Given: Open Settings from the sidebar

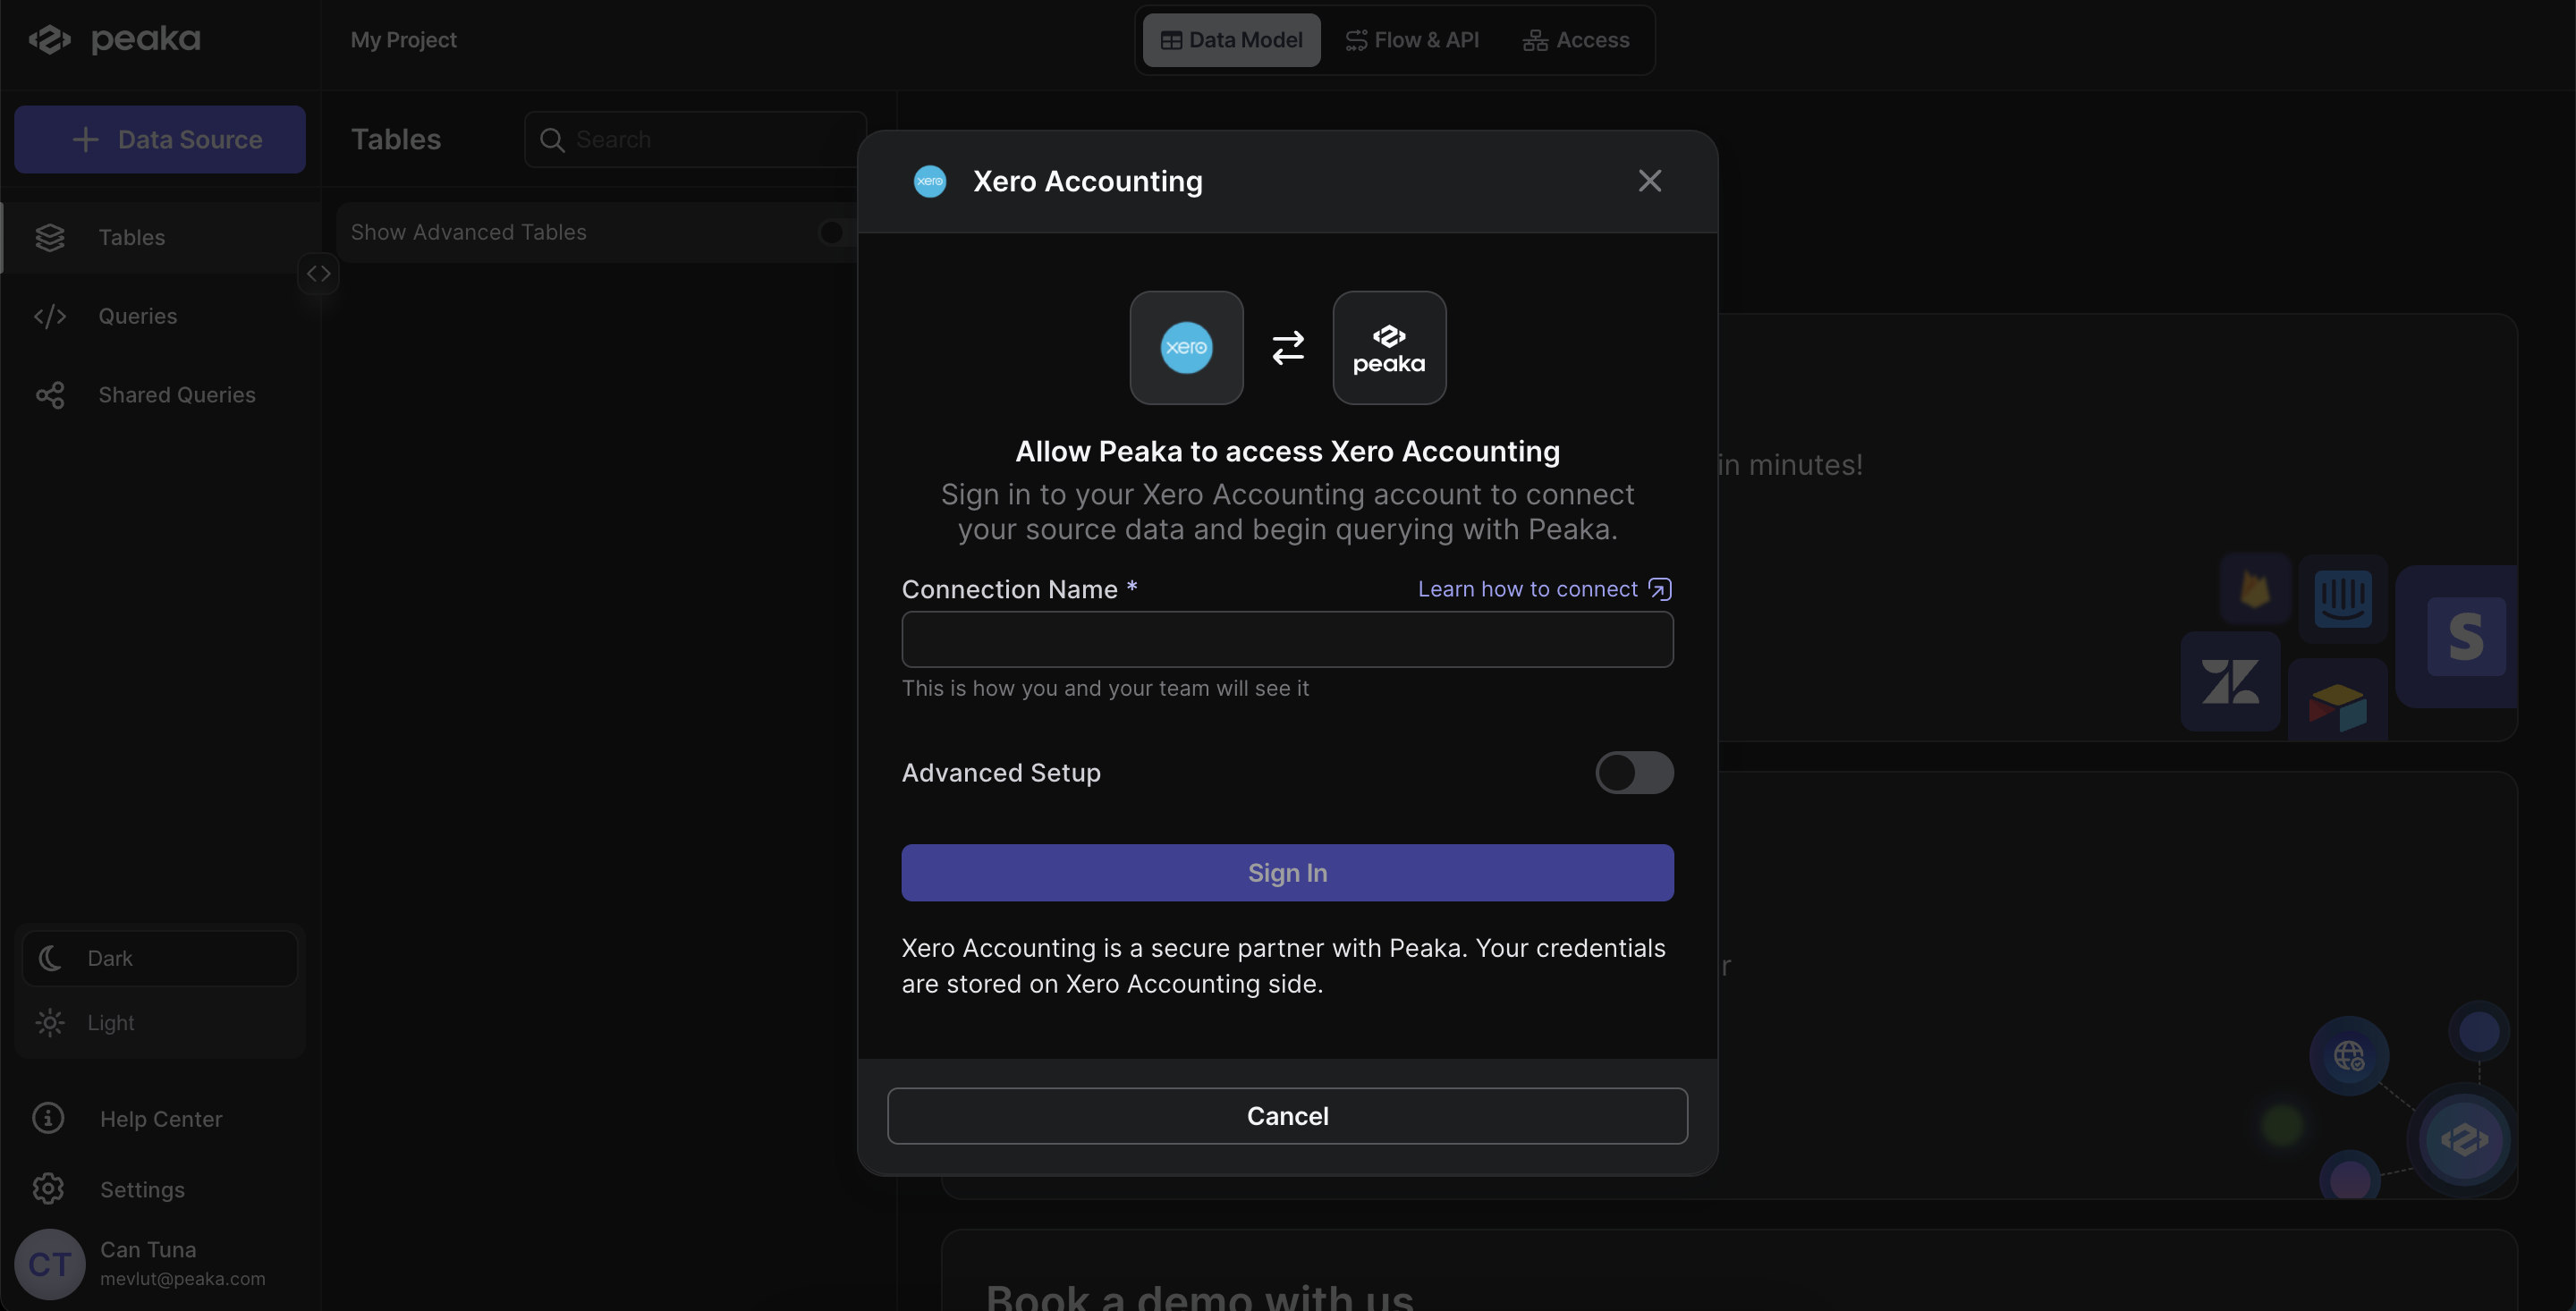Looking at the screenshot, I should tap(142, 1189).
